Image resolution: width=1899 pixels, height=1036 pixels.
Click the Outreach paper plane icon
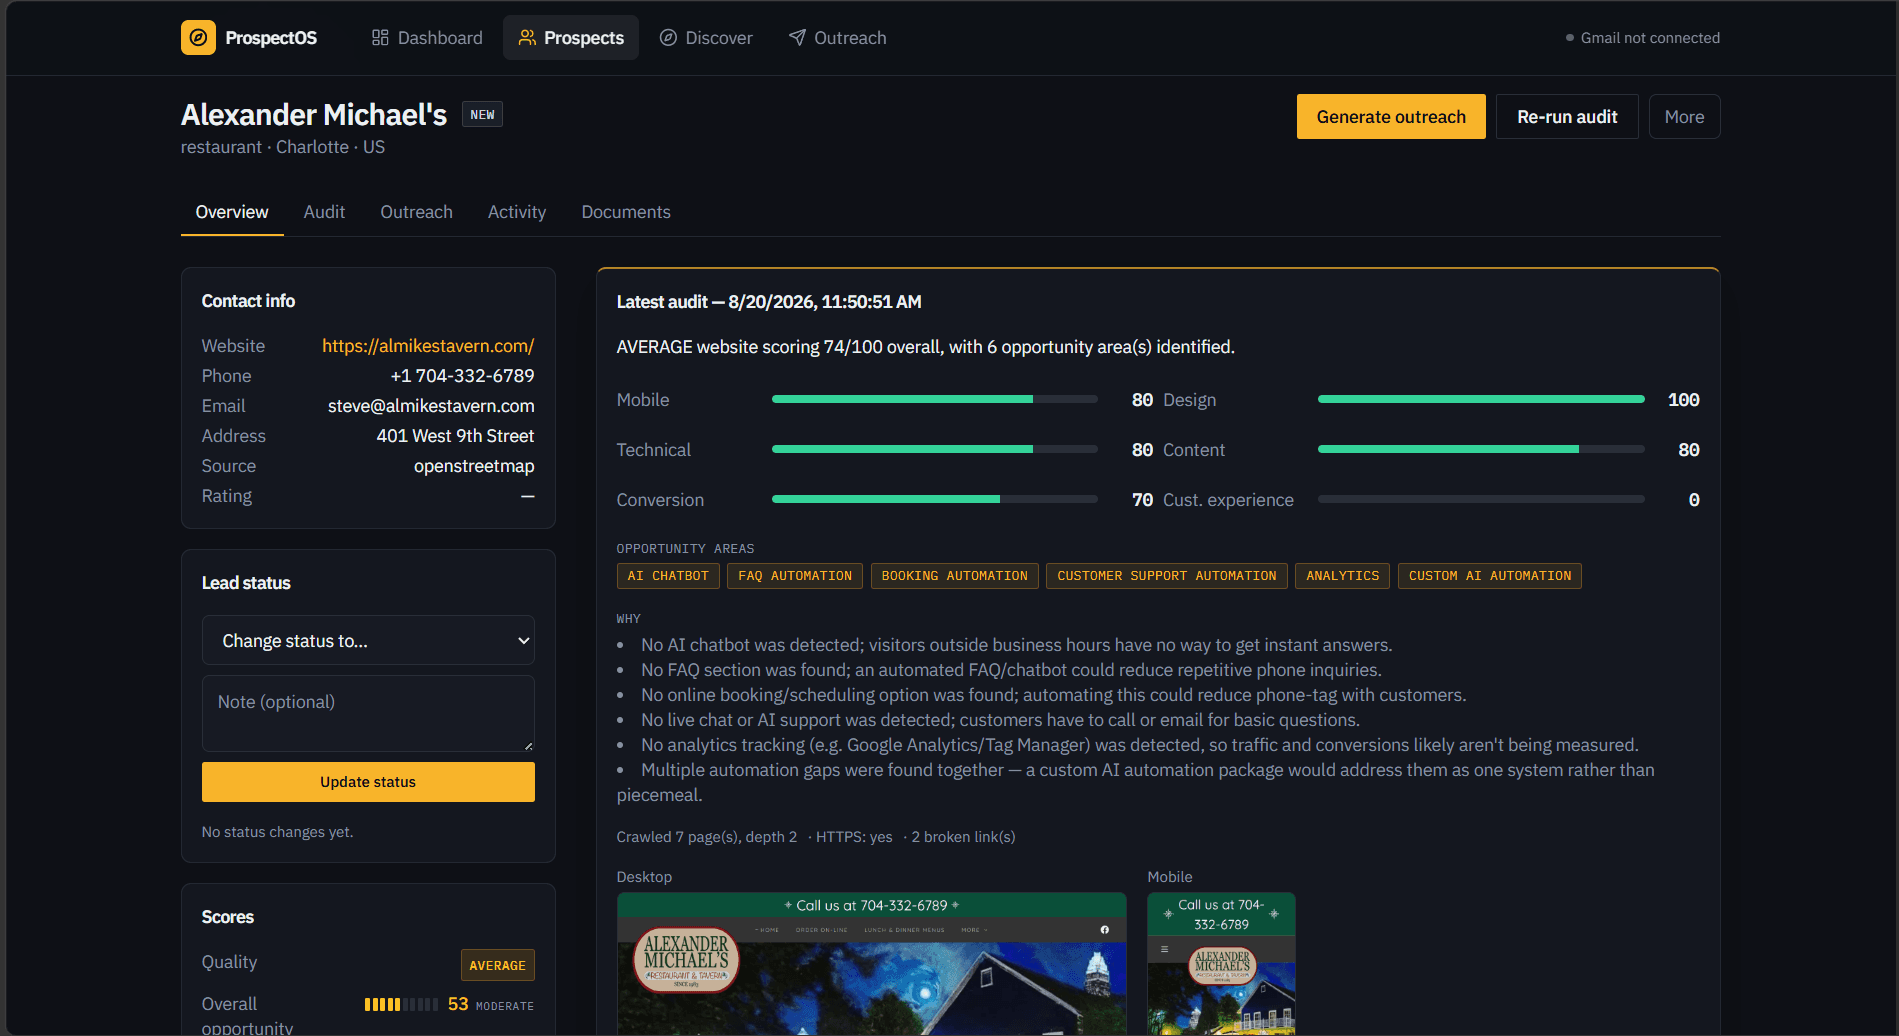[797, 38]
